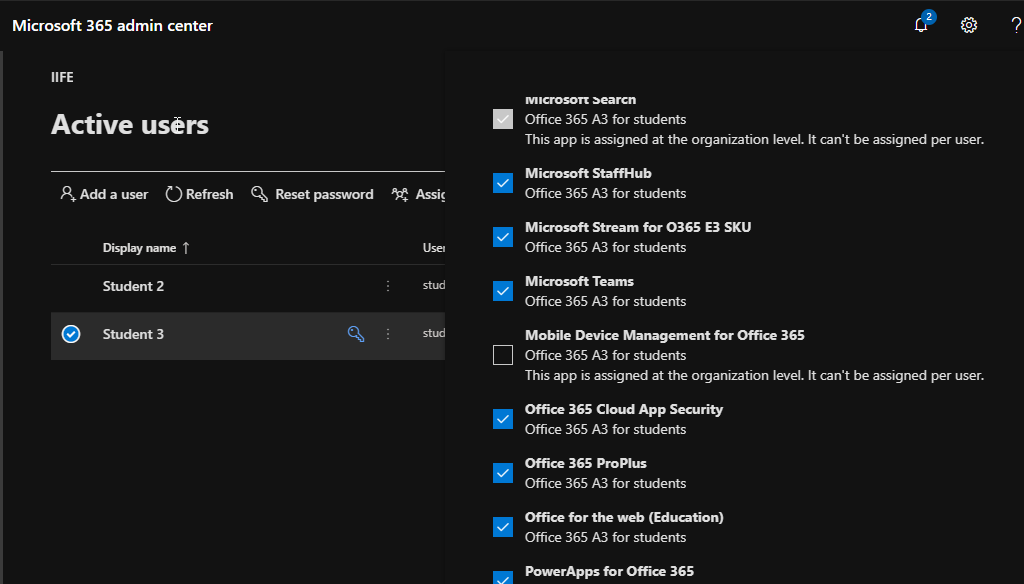Open the Student 2 user entry
Screen dimensions: 1024x584
(133, 286)
